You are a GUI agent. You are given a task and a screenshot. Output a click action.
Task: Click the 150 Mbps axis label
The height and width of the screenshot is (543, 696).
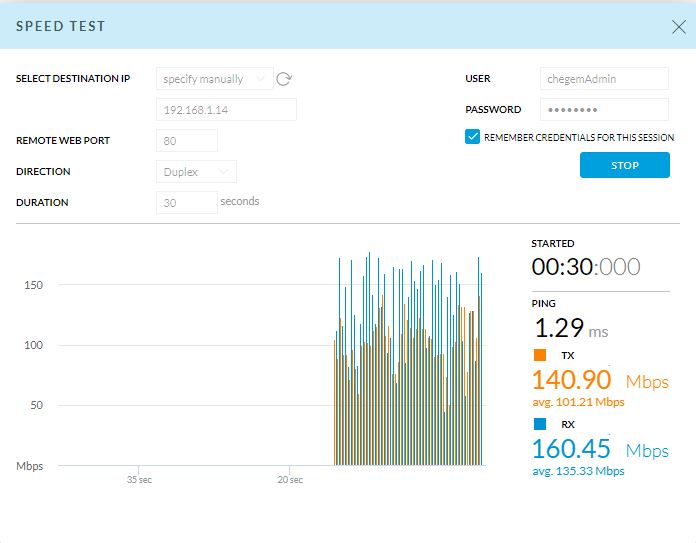coord(34,285)
